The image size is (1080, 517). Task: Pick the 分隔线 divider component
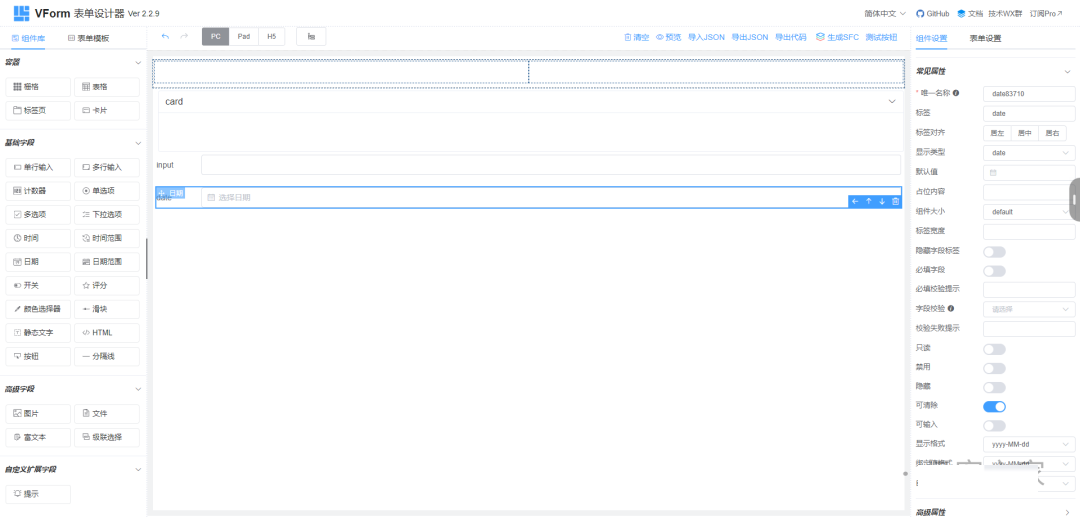[107, 357]
